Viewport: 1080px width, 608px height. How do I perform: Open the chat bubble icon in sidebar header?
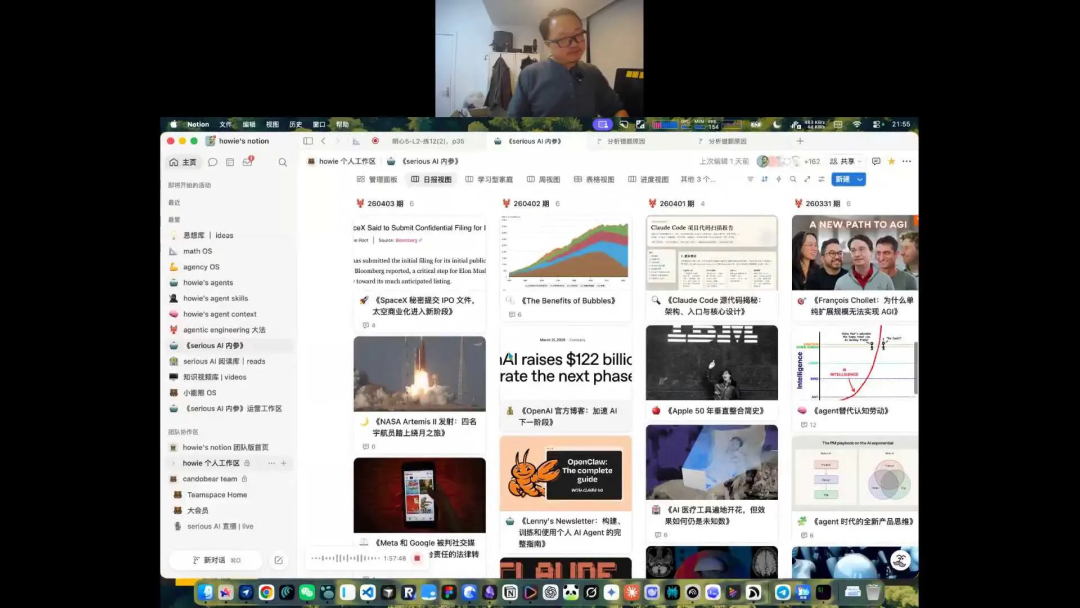[213, 163]
